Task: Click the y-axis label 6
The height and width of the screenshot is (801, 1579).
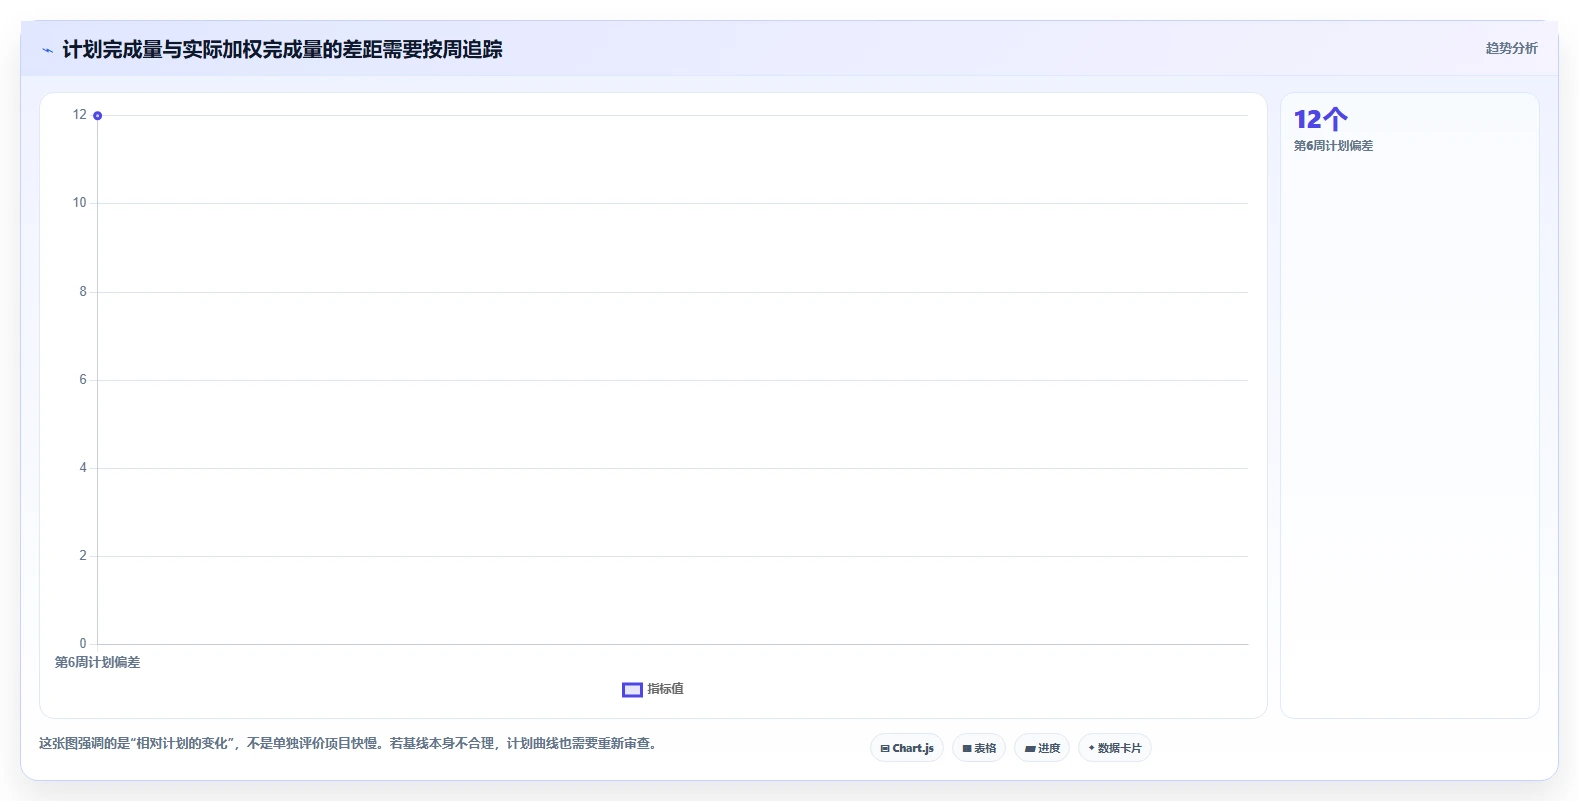Action: pyautogui.click(x=83, y=380)
